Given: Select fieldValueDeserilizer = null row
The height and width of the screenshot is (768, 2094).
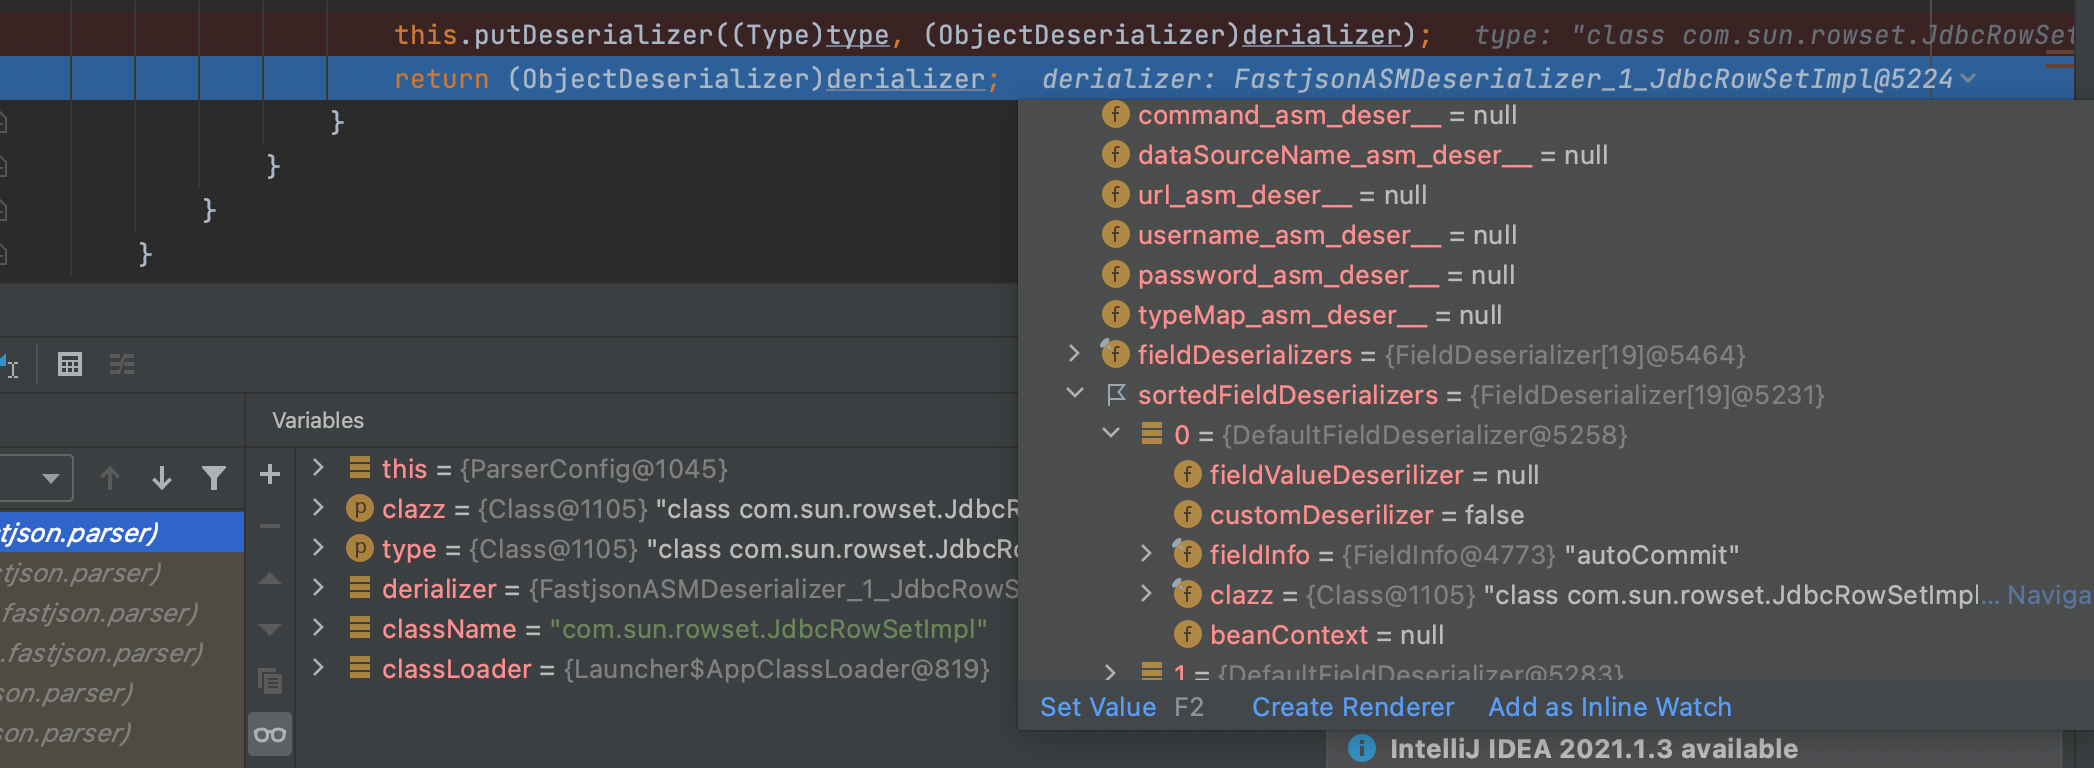Looking at the screenshot, I should [1556, 475].
